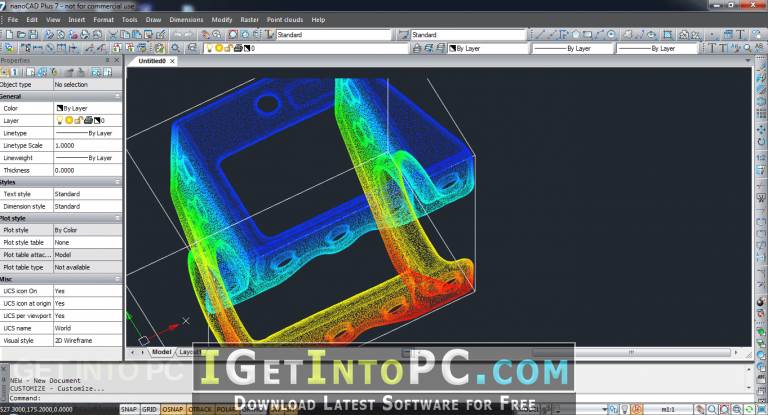This screenshot has width=768, height=415.
Task: Click the Color By Layer swatch property
Action: tap(87, 108)
